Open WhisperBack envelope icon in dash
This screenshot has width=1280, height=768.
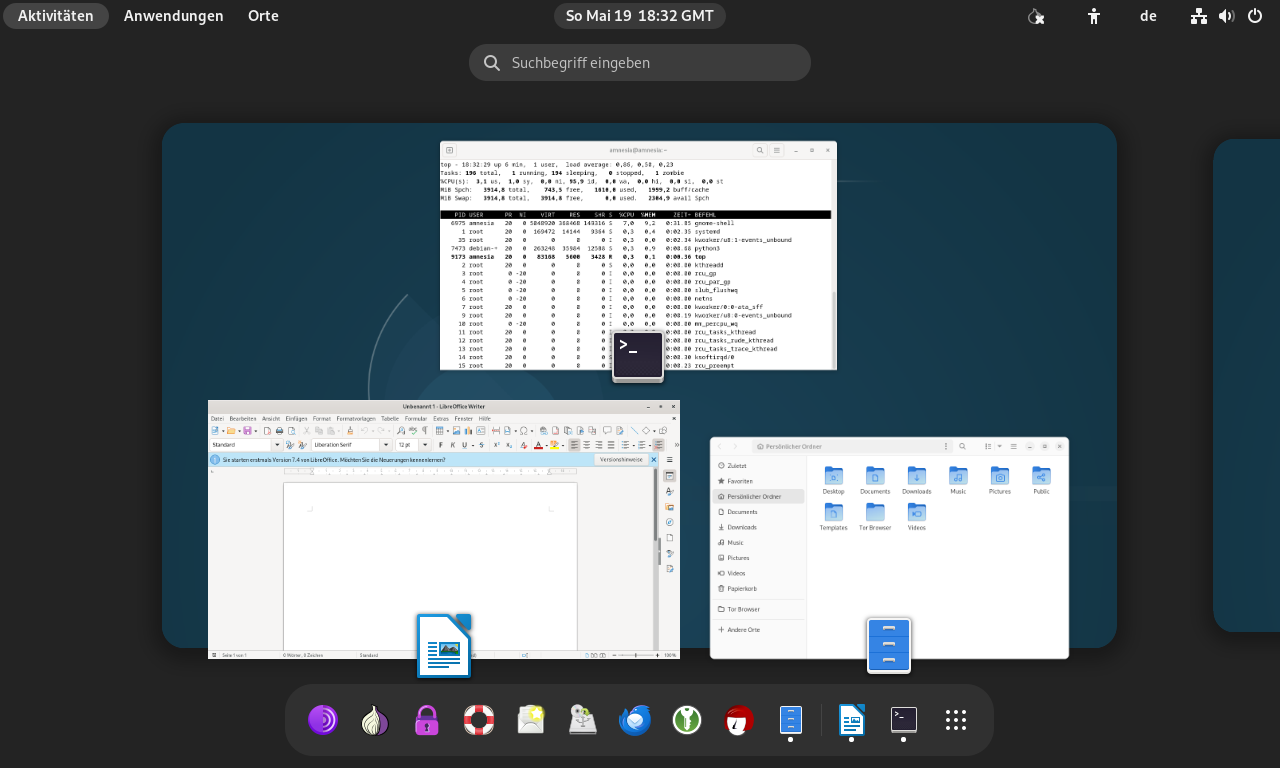coord(531,720)
